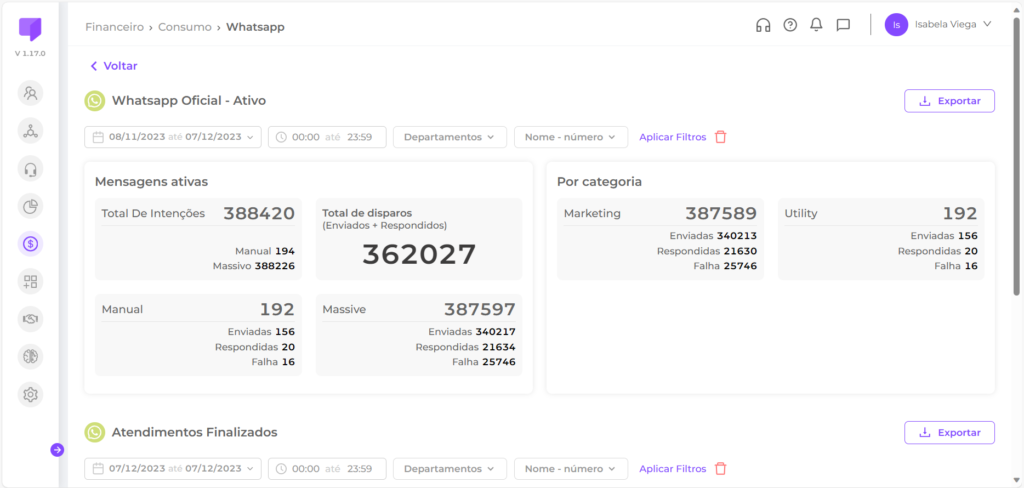Open the headset support icon in top bar
Image resolution: width=1024 pixels, height=488 pixels.
pyautogui.click(x=763, y=25)
